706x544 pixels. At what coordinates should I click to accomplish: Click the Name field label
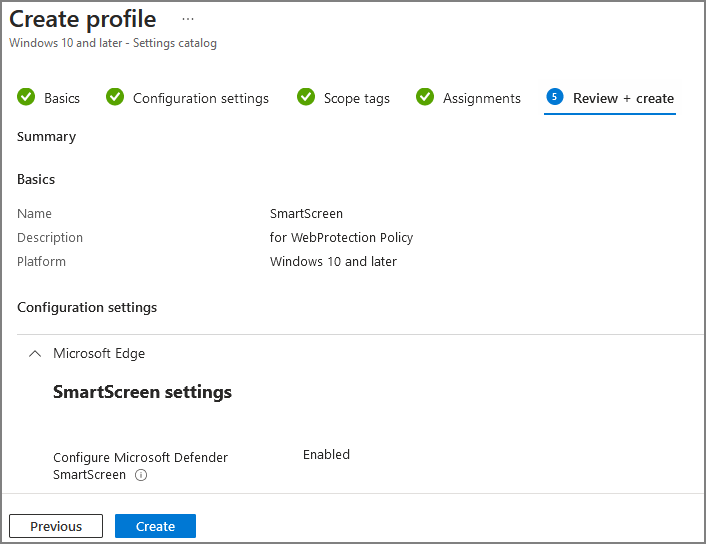click(34, 213)
